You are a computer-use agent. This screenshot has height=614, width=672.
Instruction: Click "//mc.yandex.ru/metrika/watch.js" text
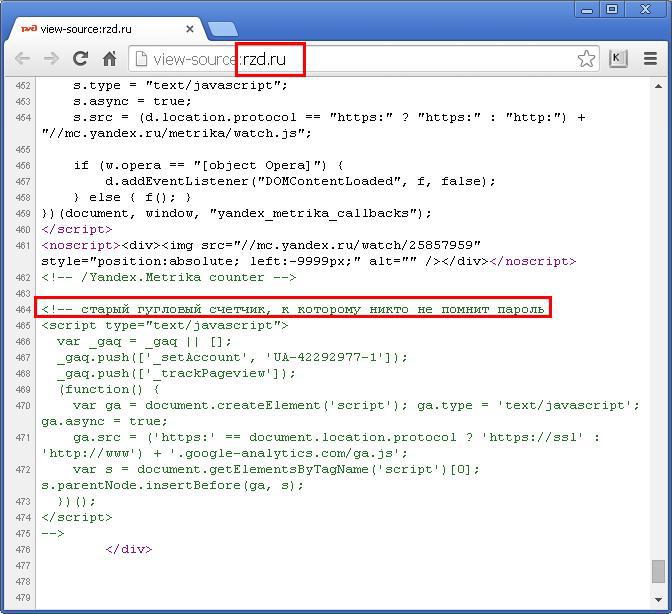point(176,133)
